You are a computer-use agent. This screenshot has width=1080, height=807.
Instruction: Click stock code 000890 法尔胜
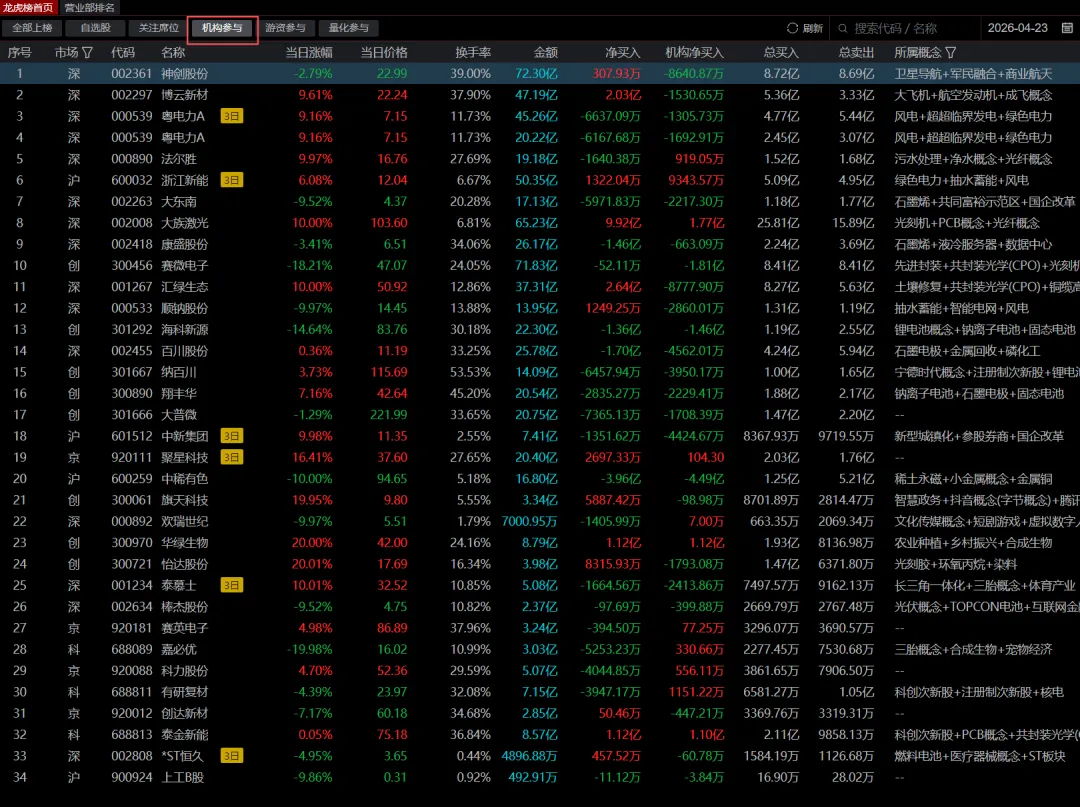(132, 158)
